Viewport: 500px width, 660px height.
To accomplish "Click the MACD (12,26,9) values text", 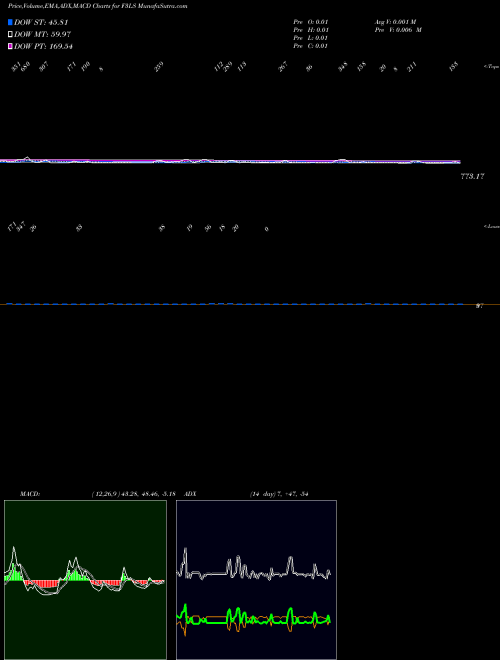I will (x=133, y=494).
